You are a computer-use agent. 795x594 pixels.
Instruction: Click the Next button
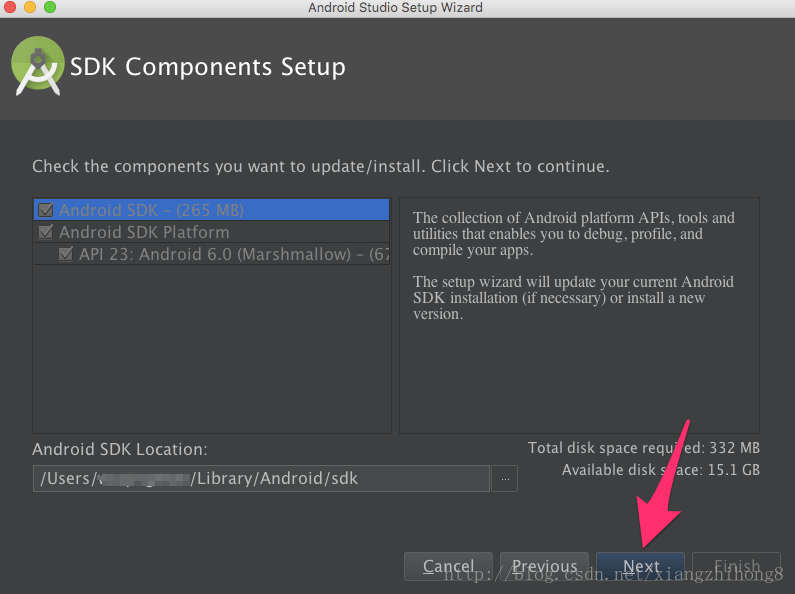(640, 566)
